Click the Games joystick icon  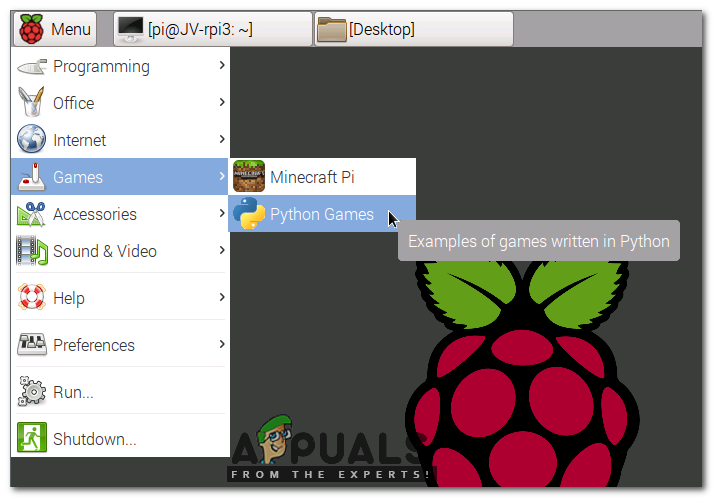tap(31, 176)
